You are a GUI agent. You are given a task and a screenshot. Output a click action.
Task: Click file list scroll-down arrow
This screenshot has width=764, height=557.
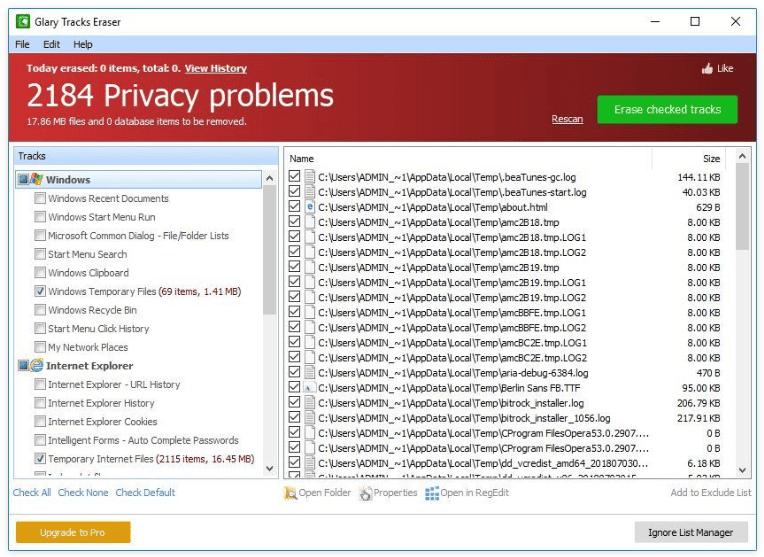pyautogui.click(x=742, y=470)
